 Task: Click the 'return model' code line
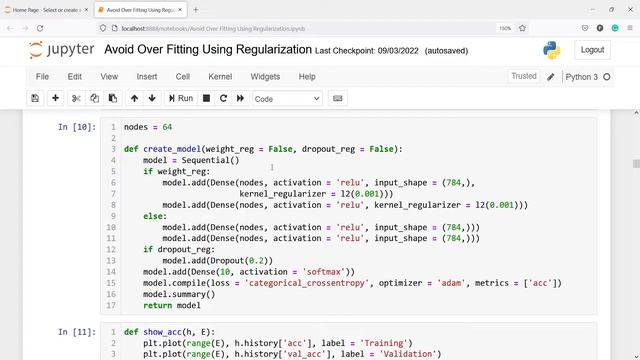pos(172,305)
